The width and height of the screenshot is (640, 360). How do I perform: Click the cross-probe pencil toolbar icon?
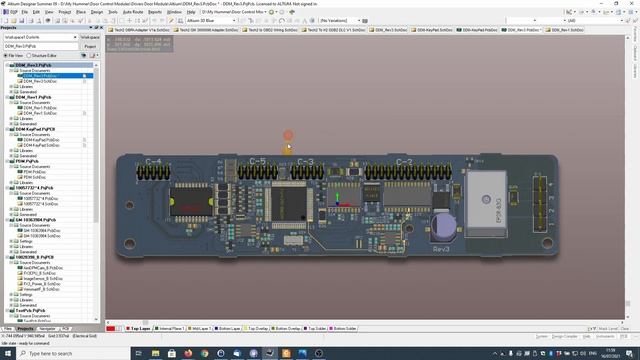tap(172, 20)
